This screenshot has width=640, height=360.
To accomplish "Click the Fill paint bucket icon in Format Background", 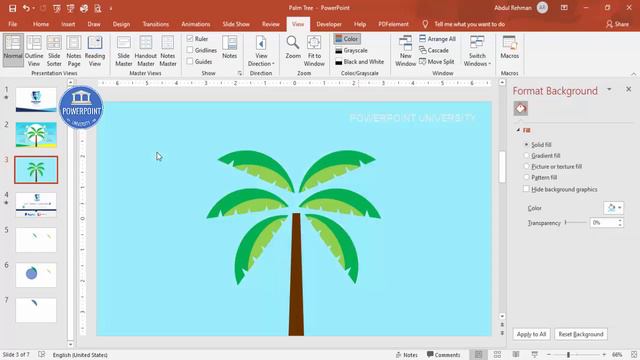I will pyautogui.click(x=520, y=109).
